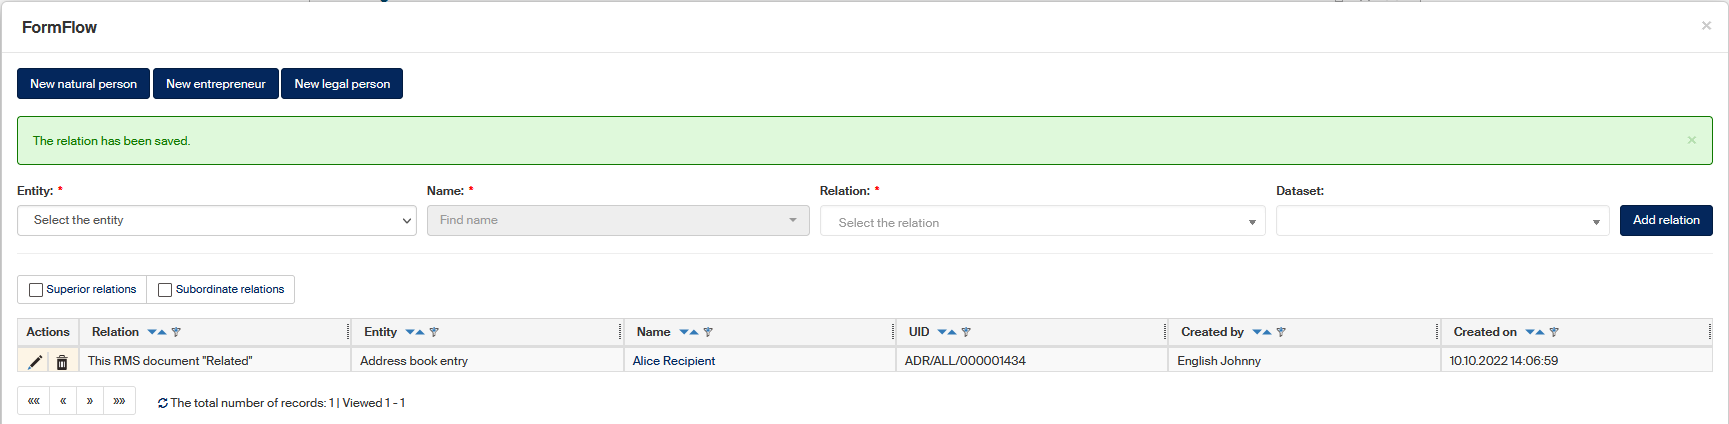Image resolution: width=1729 pixels, height=424 pixels.
Task: Edit the "Related" relation with pencil icon
Action: [35, 361]
